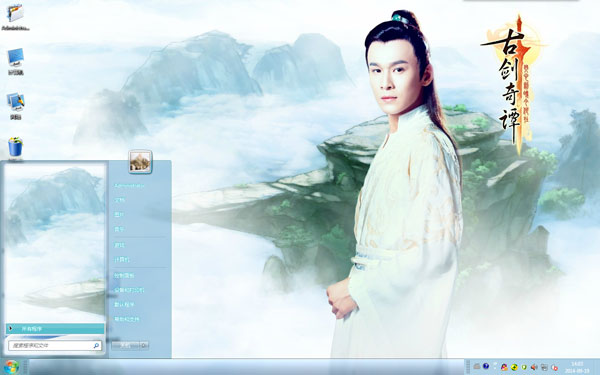Viewport: 600px width, 375px height.
Task: Expand All Programs (所有程序) list
Action: (x=55, y=329)
